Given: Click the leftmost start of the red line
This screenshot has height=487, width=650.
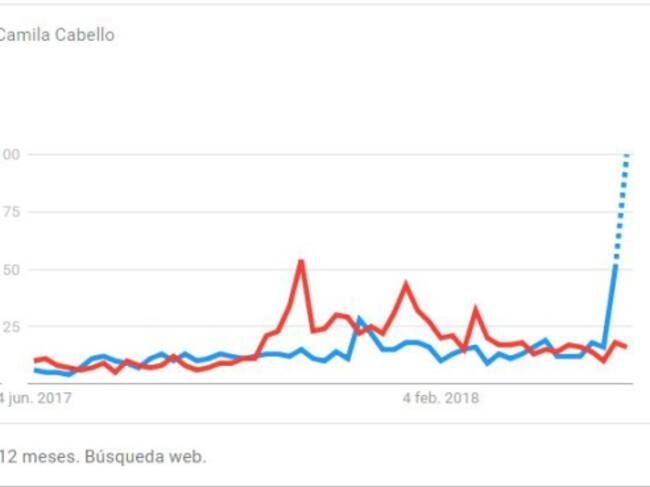Looking at the screenshot, I should pos(35,360).
